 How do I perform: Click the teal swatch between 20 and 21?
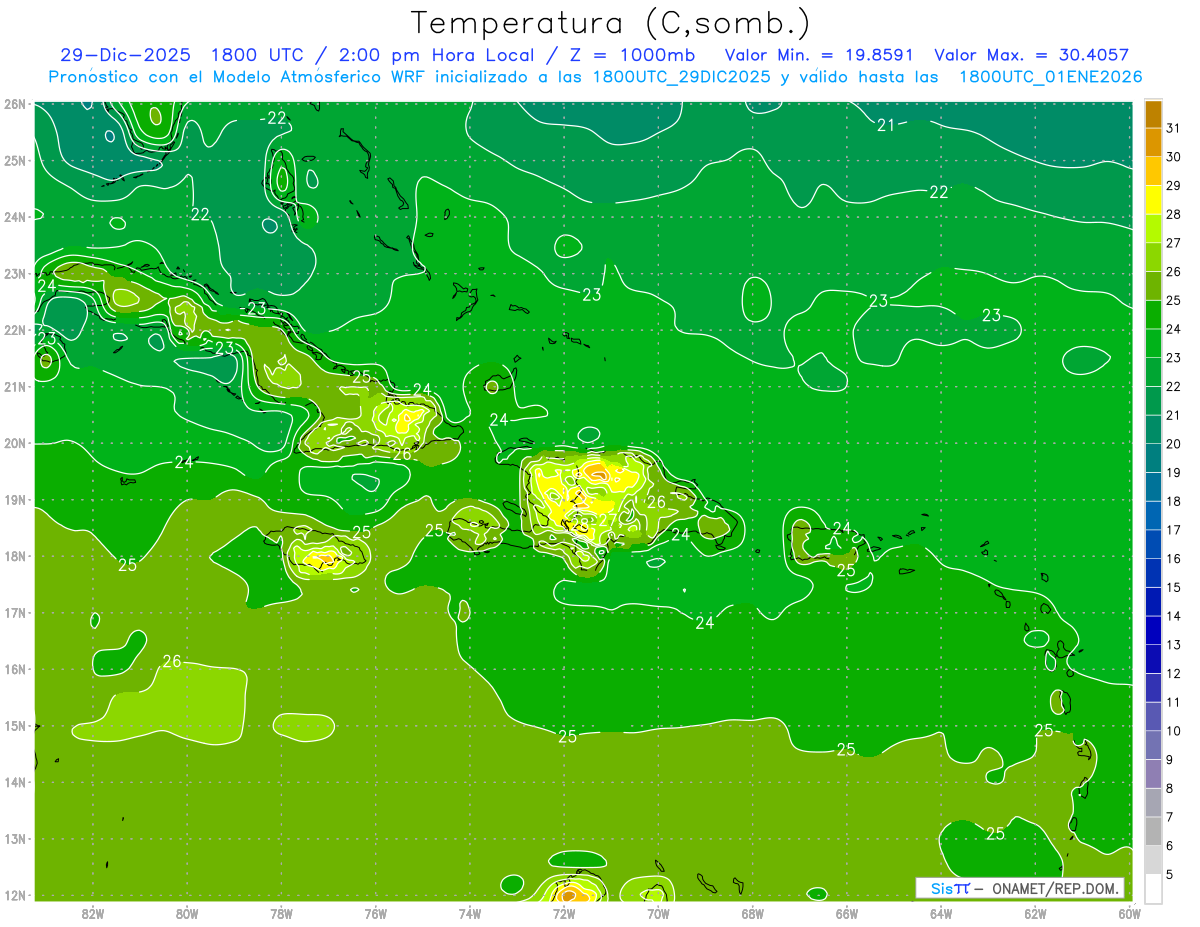(x=1153, y=429)
